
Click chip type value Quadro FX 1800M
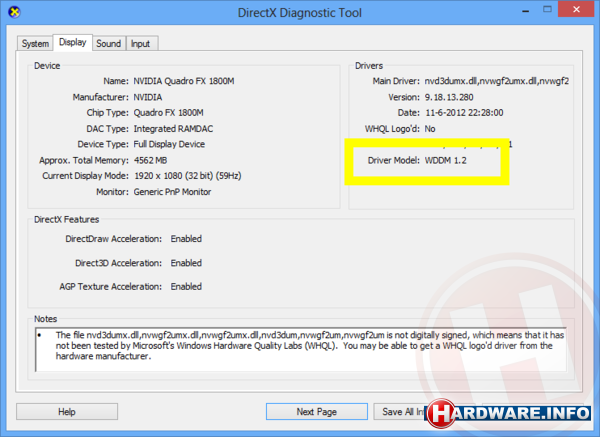tap(168, 113)
